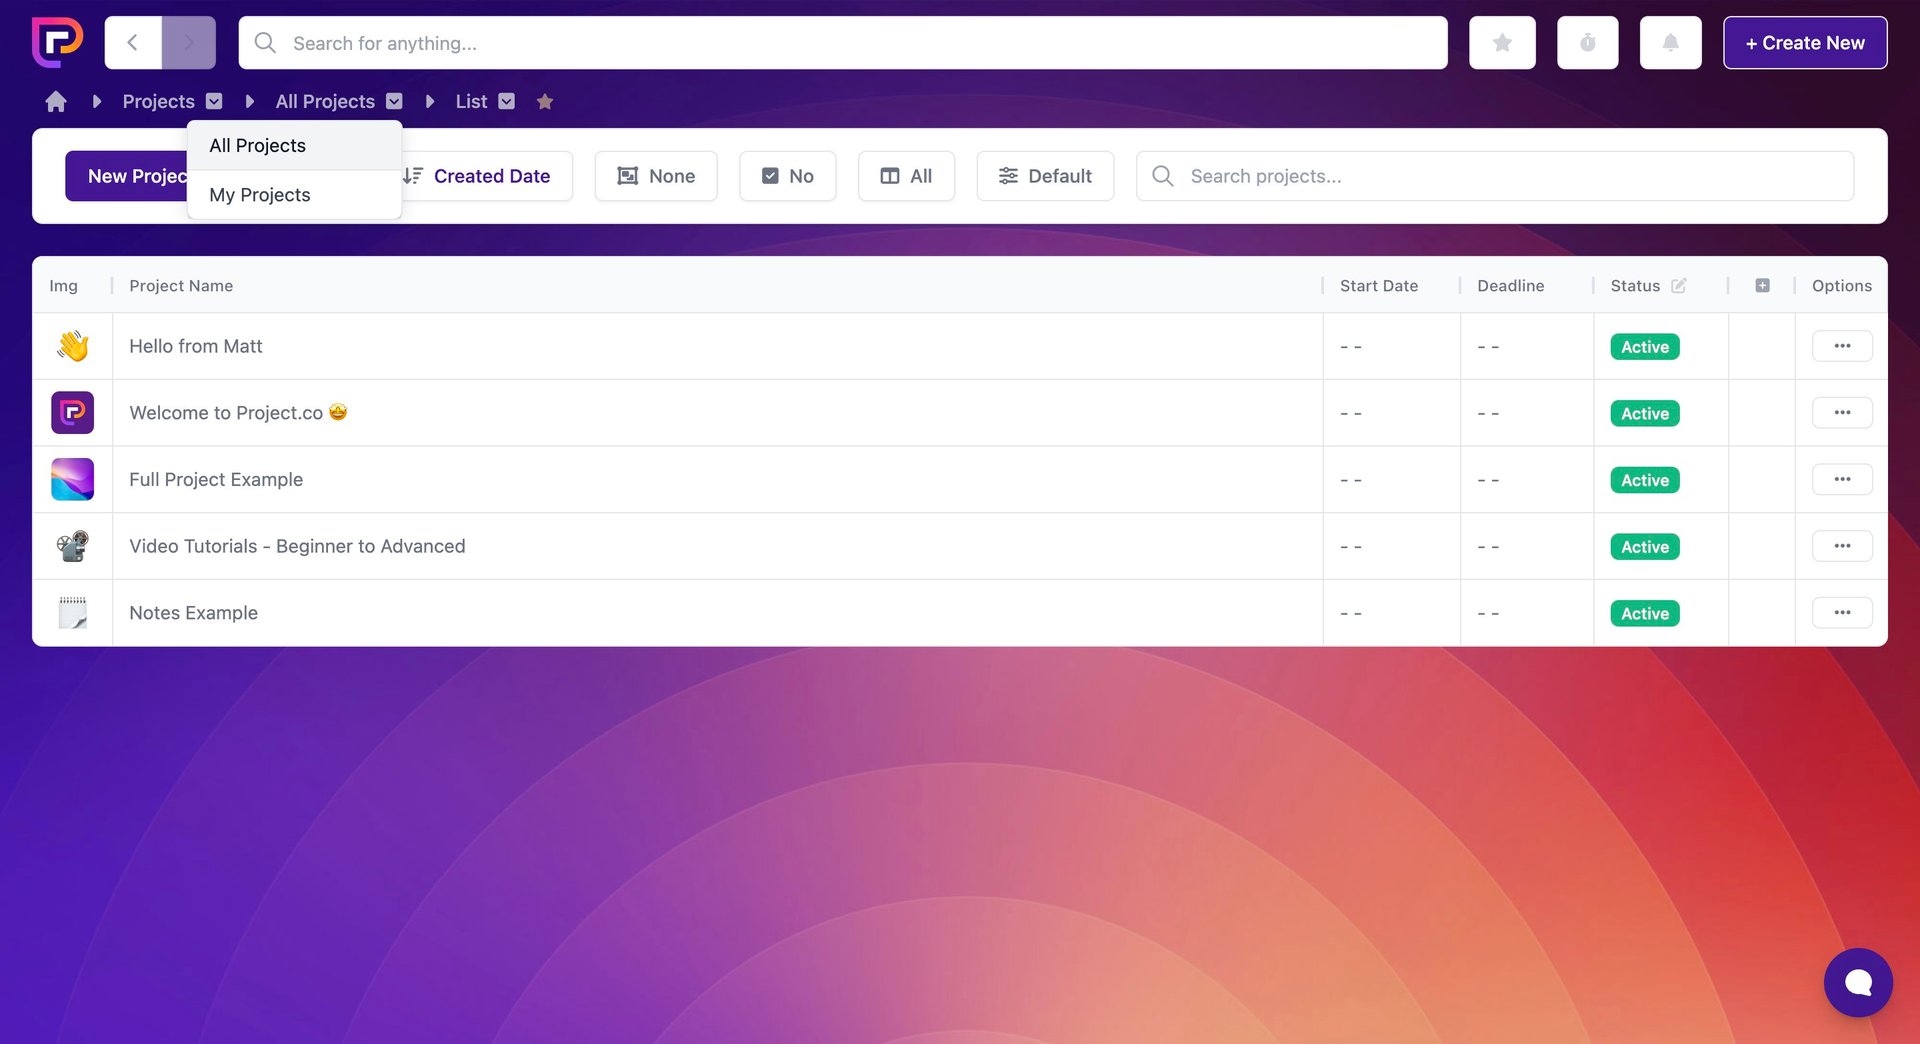Go forward with the right arrow button
This screenshot has height=1044, width=1920.
(x=189, y=43)
